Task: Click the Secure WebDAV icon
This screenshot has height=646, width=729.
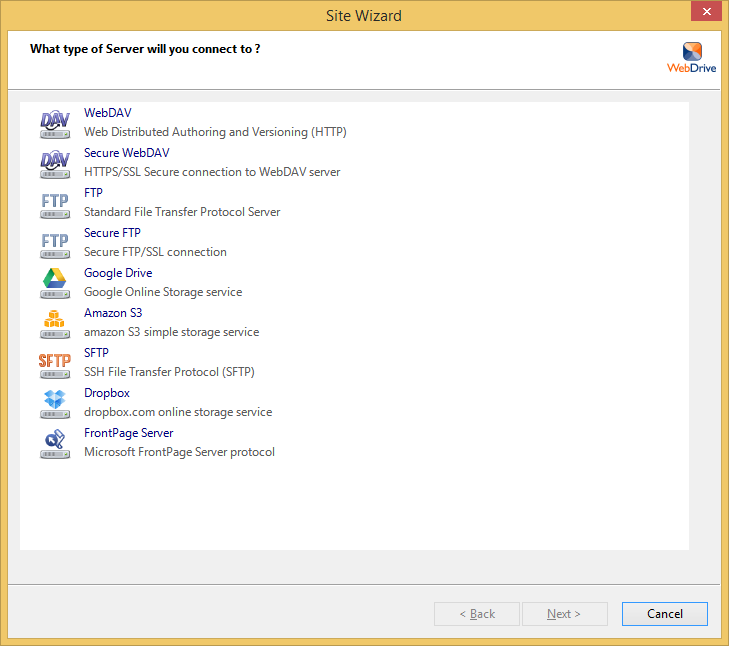Action: point(55,163)
